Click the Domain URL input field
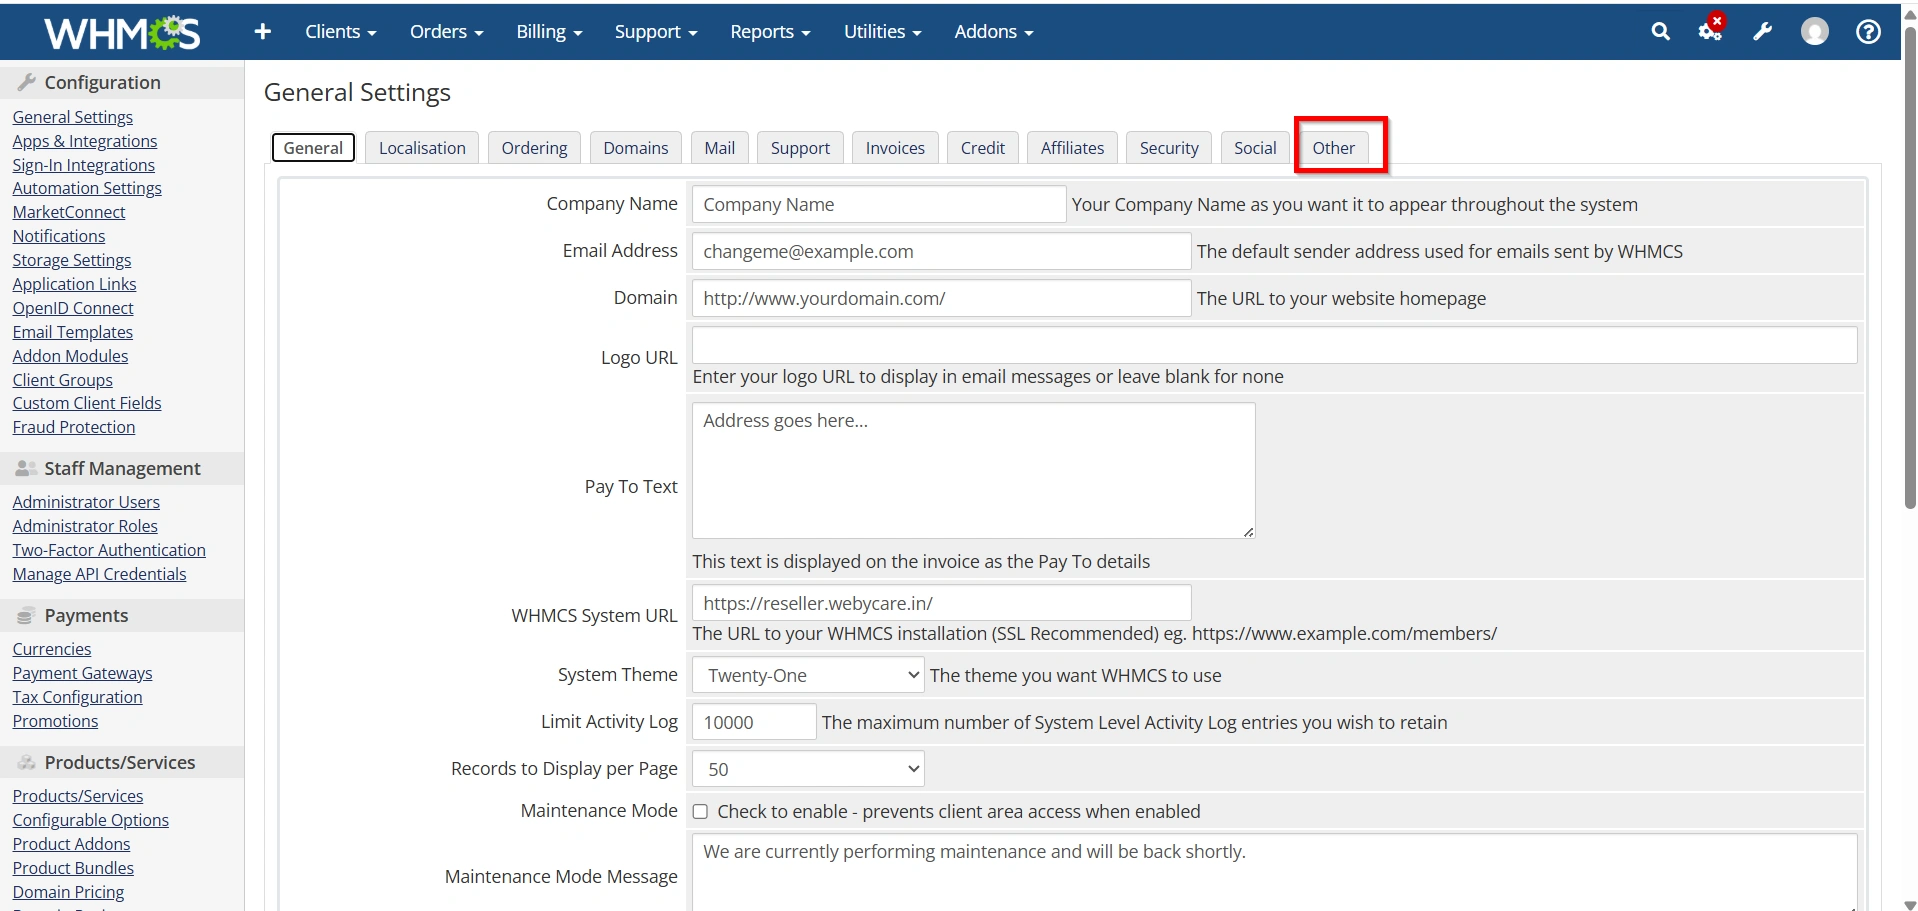The height and width of the screenshot is (911, 1918). tap(942, 298)
